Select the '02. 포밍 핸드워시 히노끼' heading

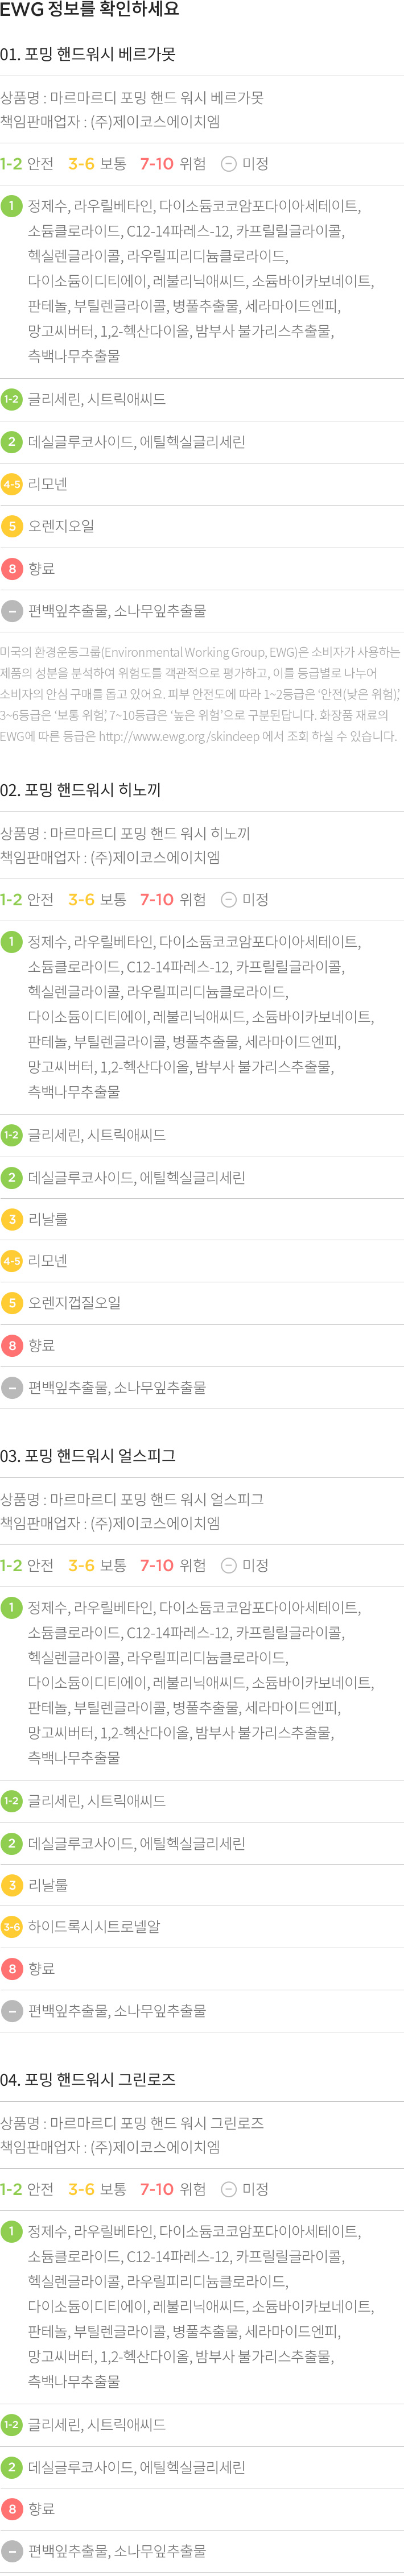click(x=81, y=790)
